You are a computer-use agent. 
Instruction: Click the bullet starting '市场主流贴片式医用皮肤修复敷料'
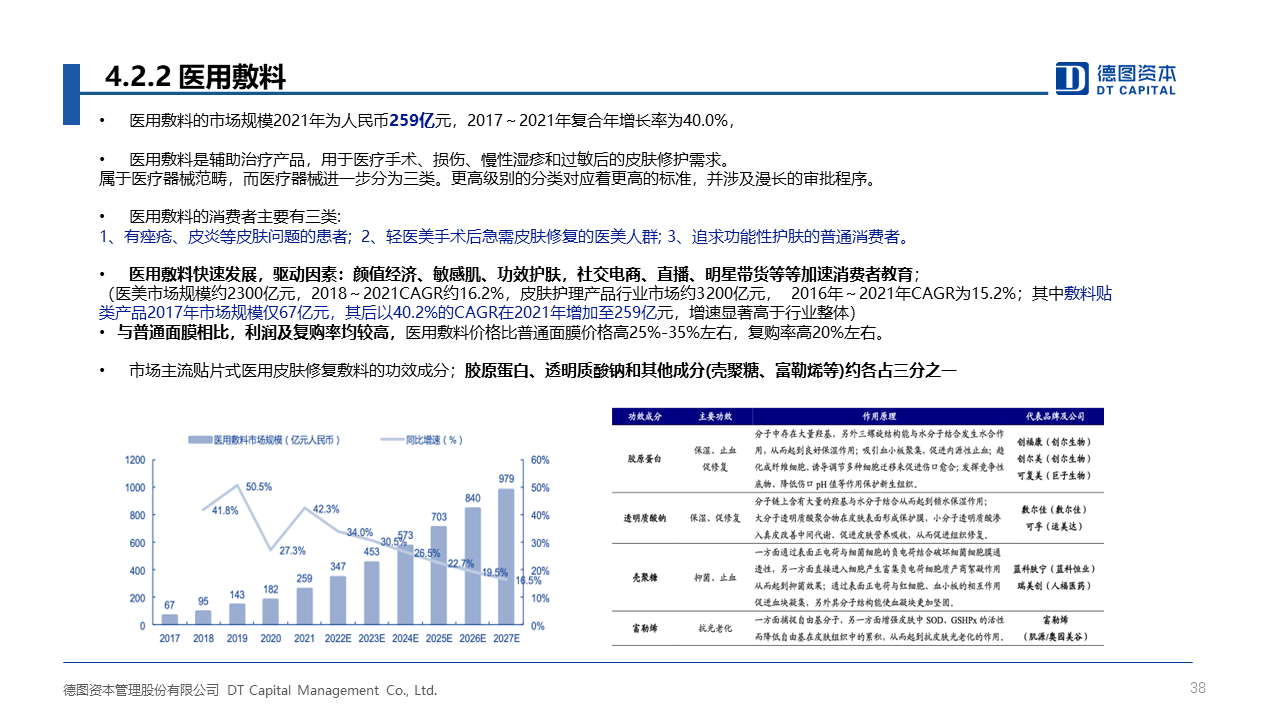tap(543, 370)
